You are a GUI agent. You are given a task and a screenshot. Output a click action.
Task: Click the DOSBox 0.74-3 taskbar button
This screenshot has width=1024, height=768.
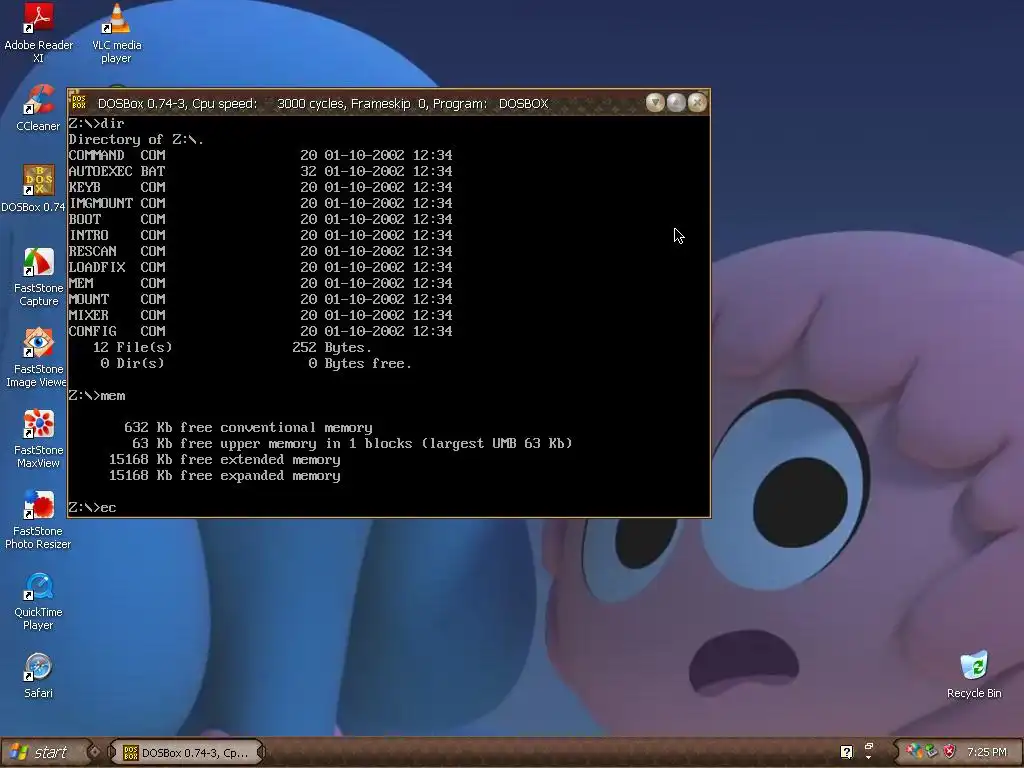(185, 752)
